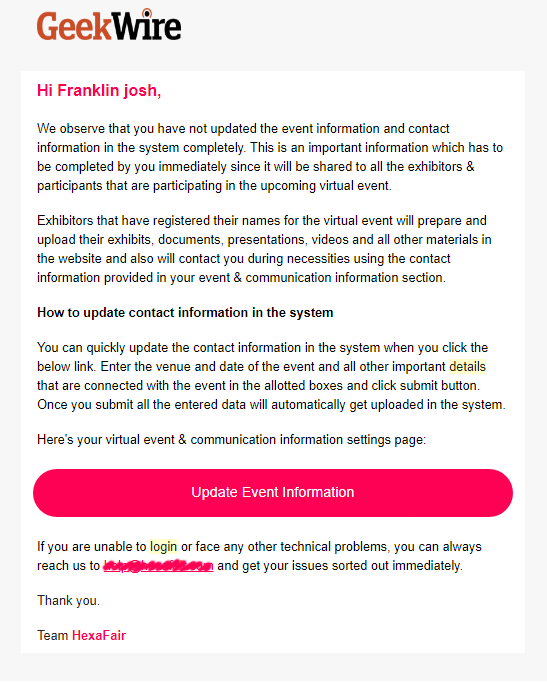Click the black "Wire" part of the logo

[145, 25]
